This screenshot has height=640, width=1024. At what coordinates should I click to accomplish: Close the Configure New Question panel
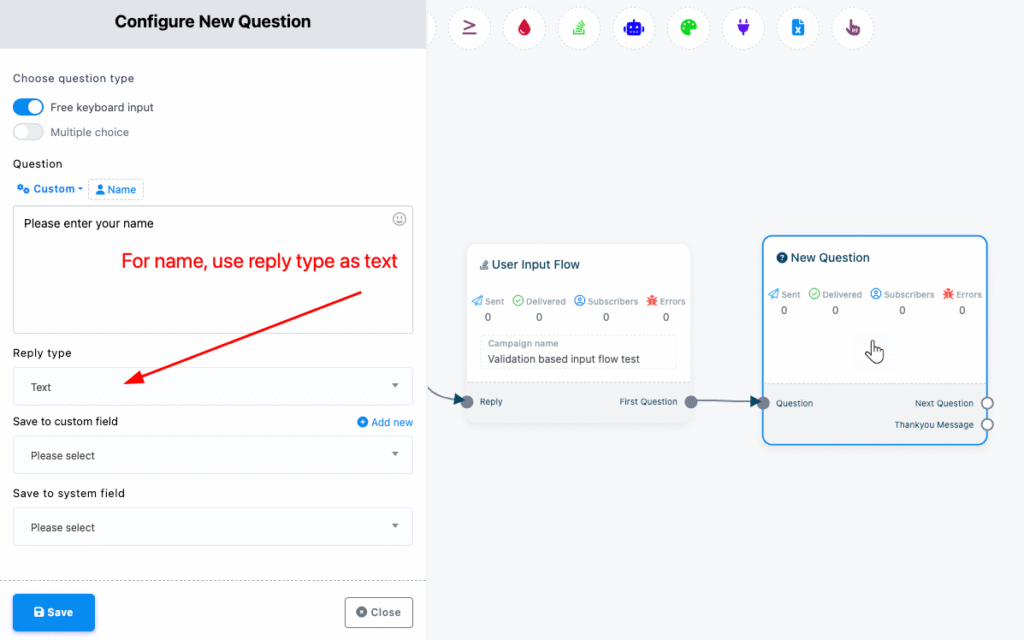(379, 613)
